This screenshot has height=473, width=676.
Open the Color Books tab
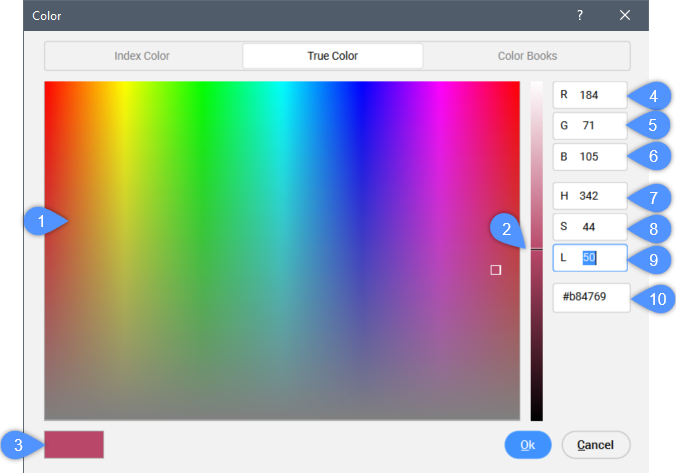point(527,56)
